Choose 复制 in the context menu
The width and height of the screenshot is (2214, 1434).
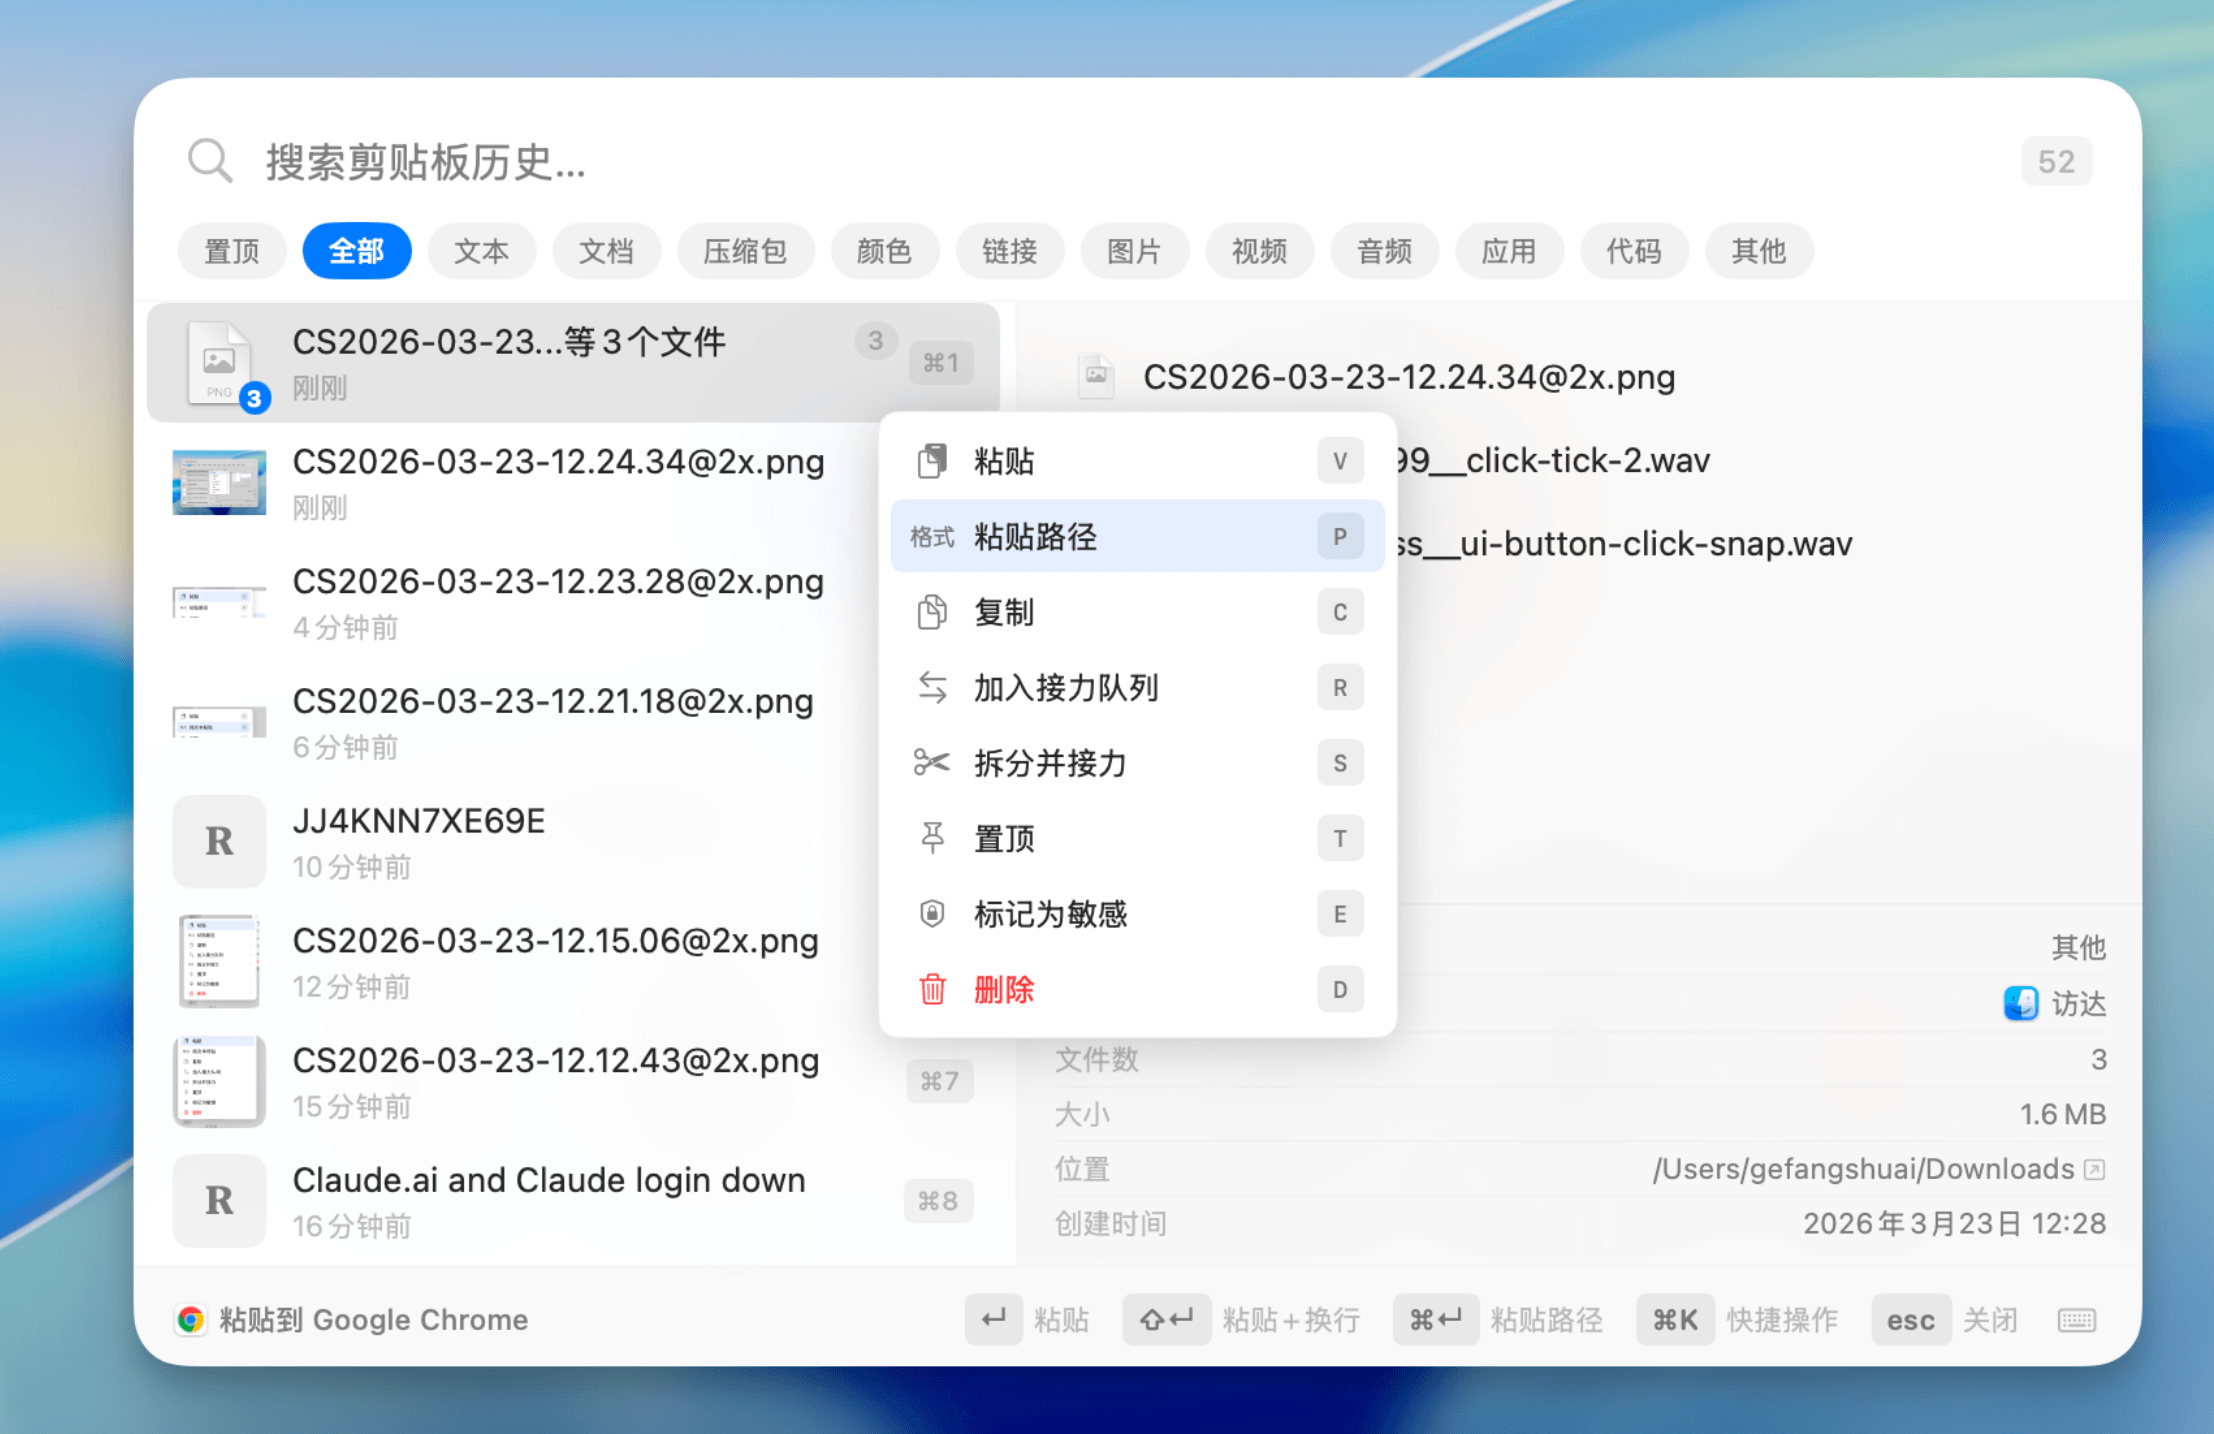(1137, 612)
